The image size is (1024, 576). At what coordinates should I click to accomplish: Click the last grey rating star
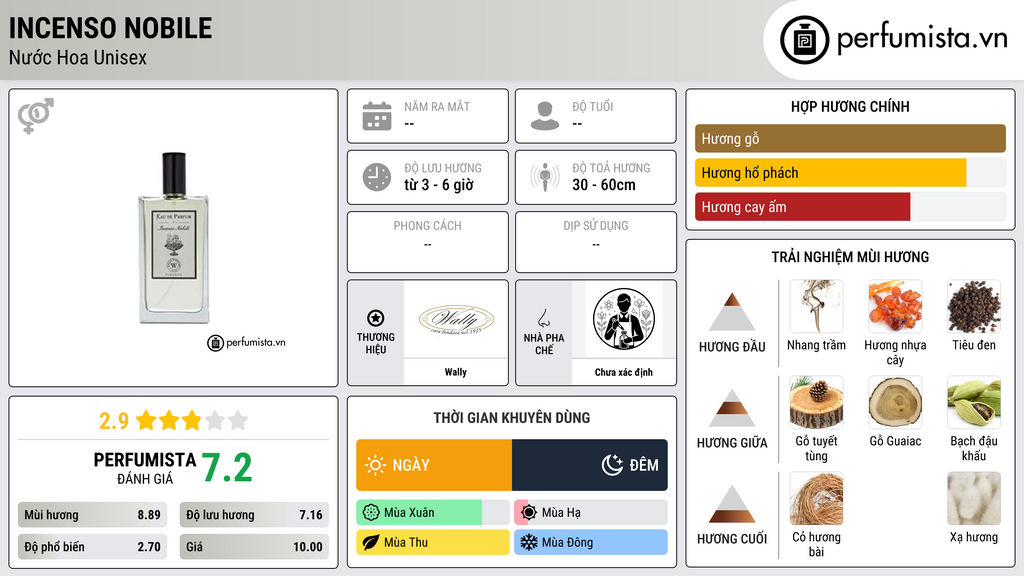pos(238,420)
